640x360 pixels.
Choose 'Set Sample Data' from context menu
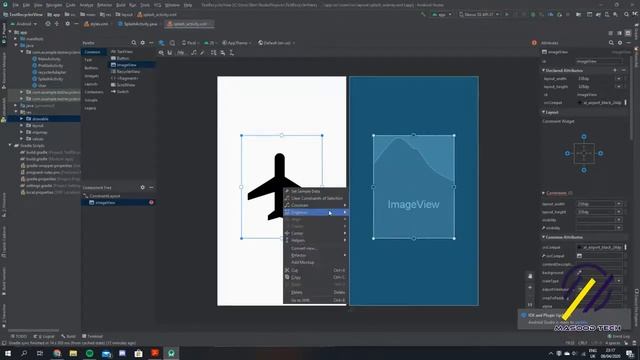point(315,191)
